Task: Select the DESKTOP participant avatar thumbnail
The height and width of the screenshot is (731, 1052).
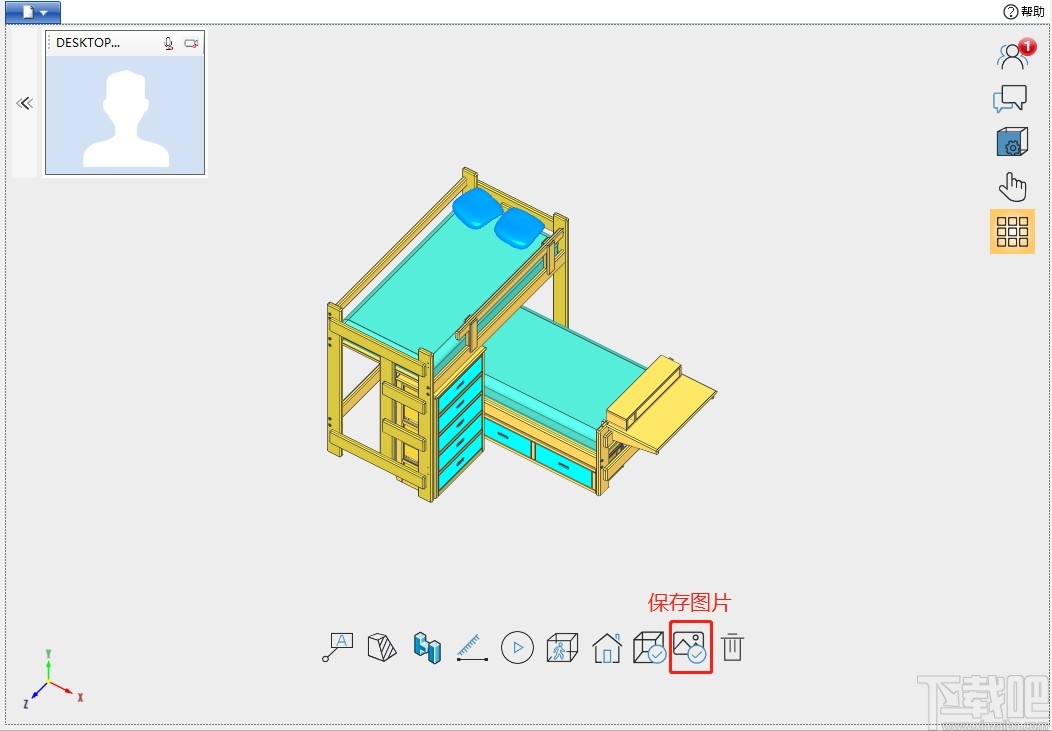Action: 125,115
